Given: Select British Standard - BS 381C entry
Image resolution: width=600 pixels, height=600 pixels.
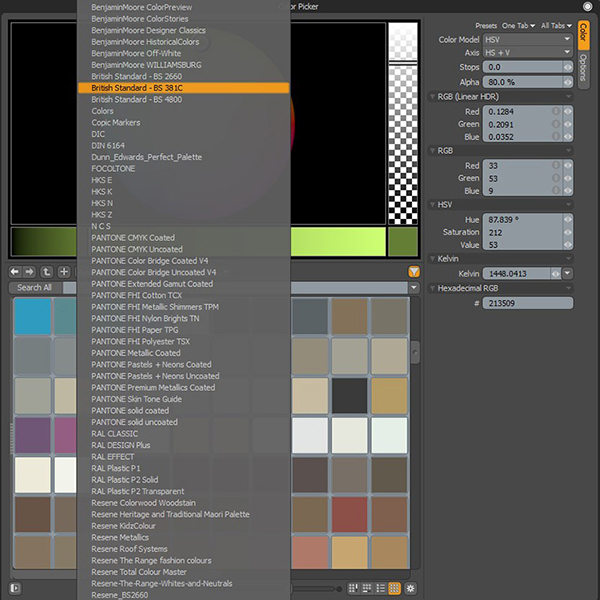Looking at the screenshot, I should click(x=183, y=88).
